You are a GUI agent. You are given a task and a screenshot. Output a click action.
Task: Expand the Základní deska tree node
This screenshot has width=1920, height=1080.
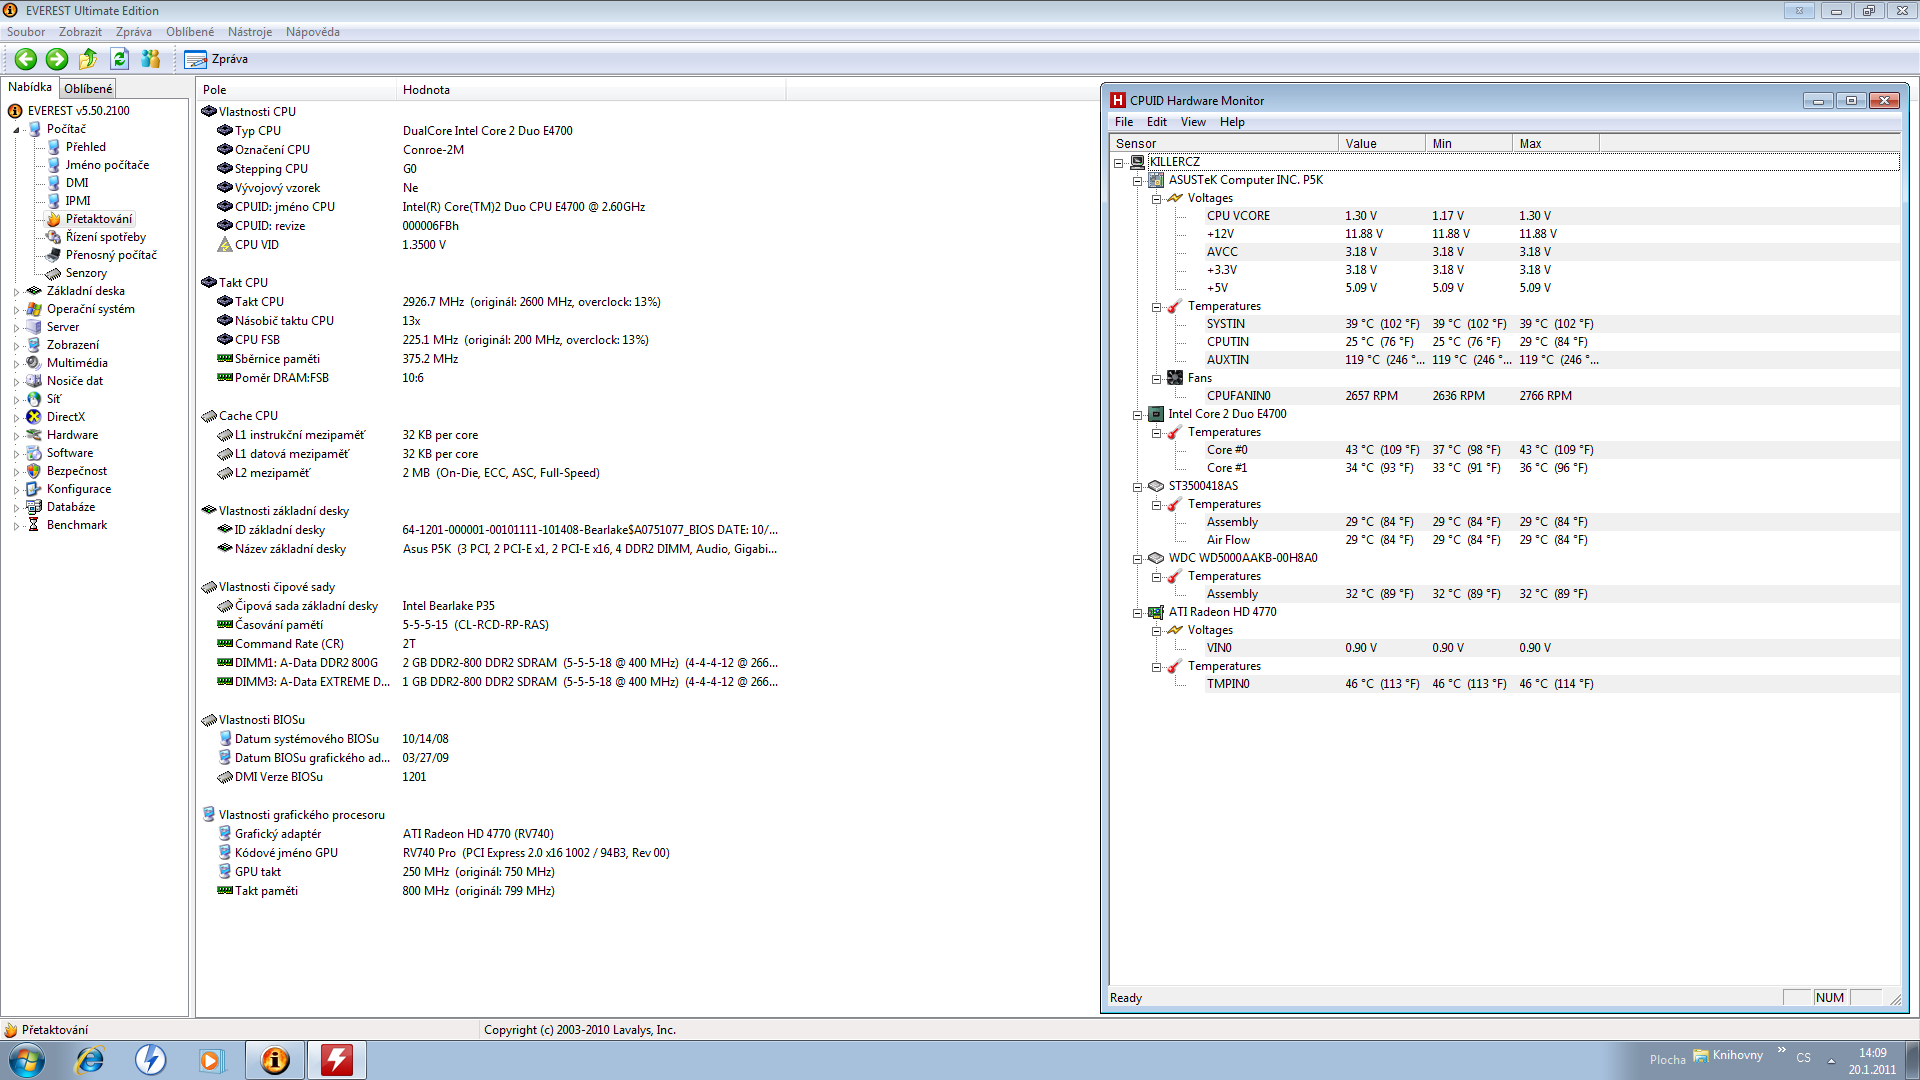click(16, 292)
